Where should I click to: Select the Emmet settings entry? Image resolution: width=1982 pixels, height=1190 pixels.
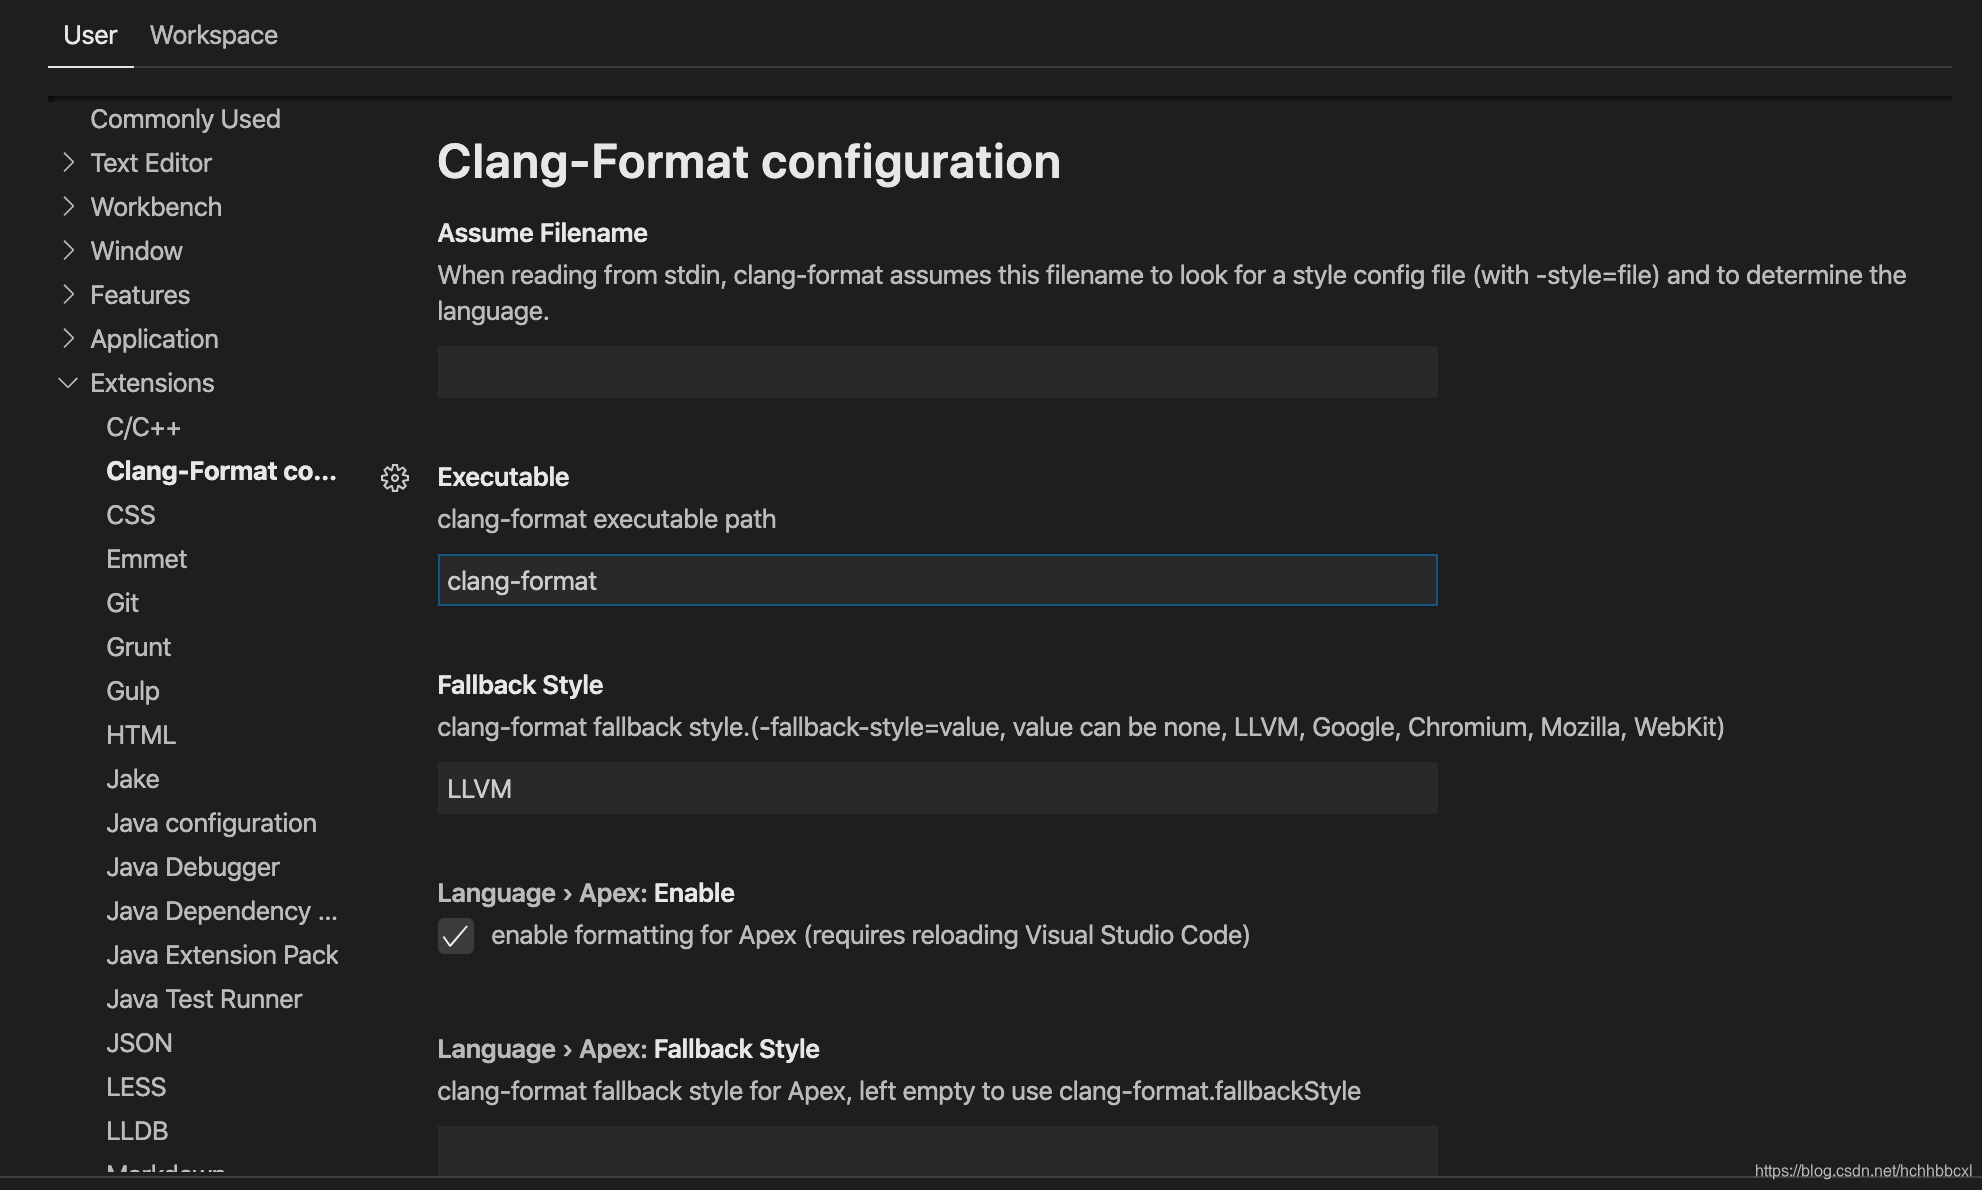(x=146, y=558)
